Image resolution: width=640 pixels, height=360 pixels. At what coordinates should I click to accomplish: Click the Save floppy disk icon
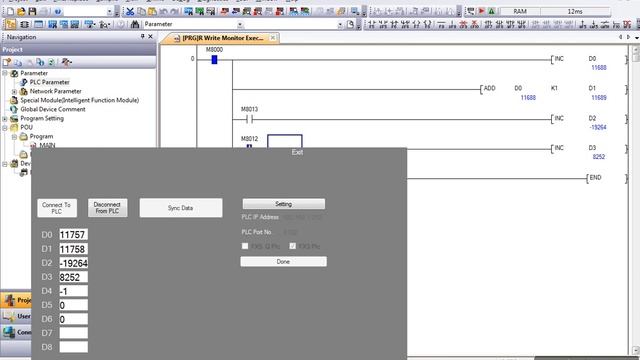tap(32, 12)
